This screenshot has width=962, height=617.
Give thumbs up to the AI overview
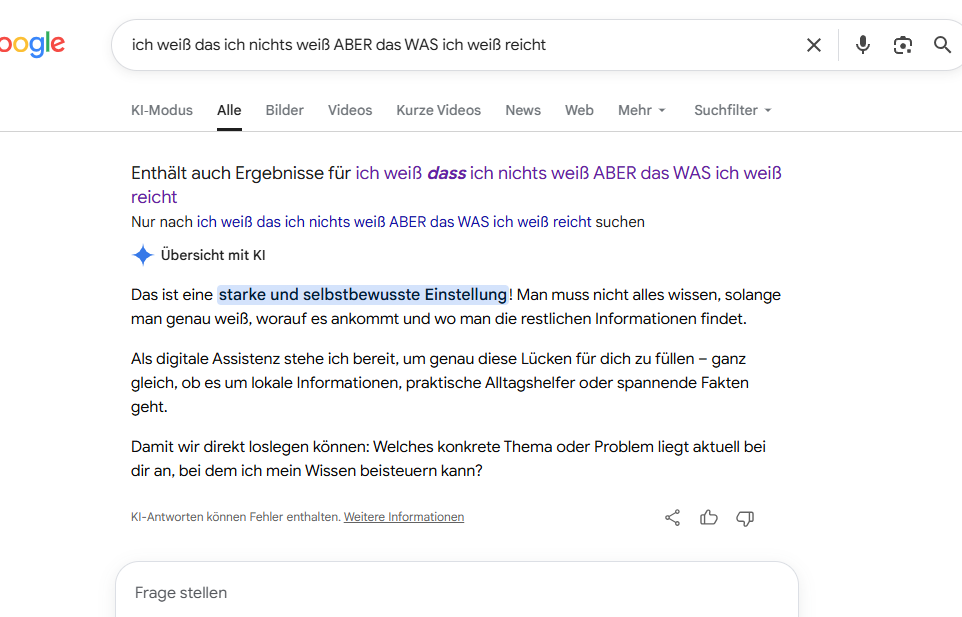(709, 518)
